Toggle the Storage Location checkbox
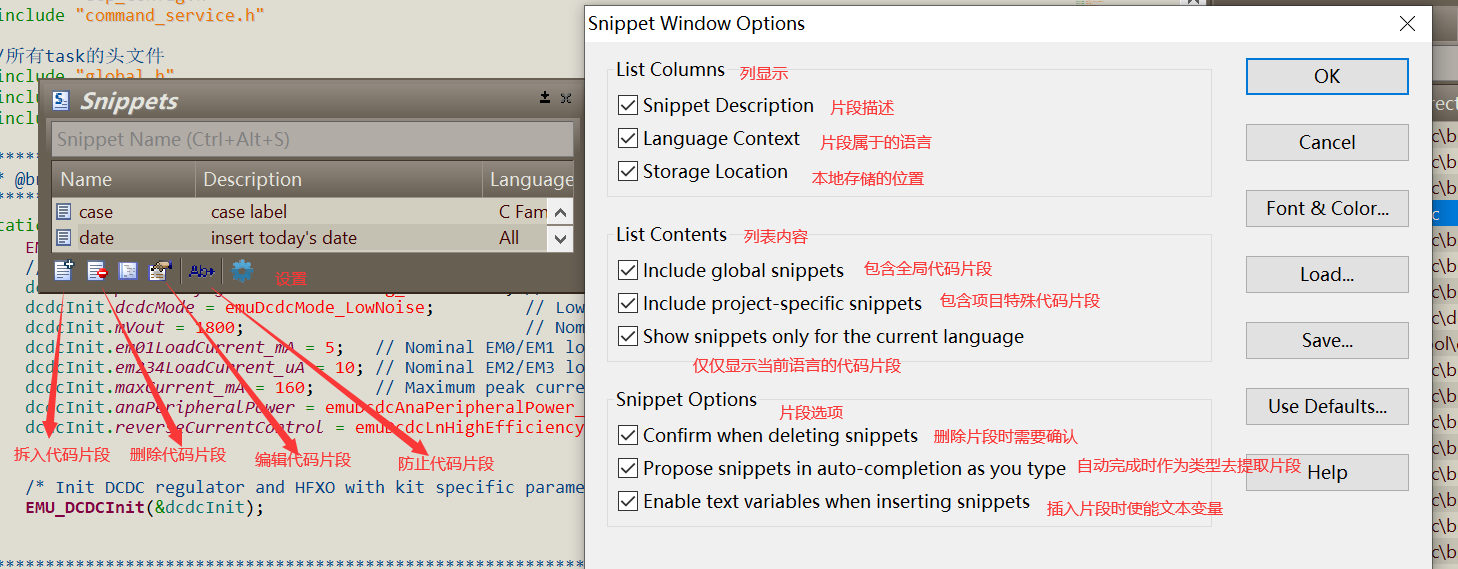Viewport: 1458px width, 569px height. tap(628, 171)
